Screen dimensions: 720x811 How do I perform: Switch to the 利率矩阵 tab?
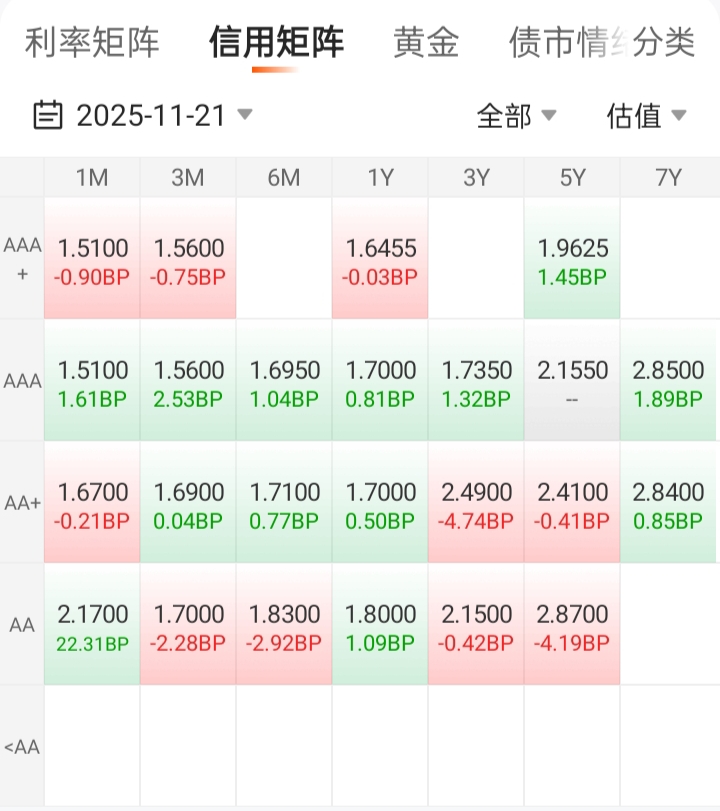pyautogui.click(x=92, y=43)
